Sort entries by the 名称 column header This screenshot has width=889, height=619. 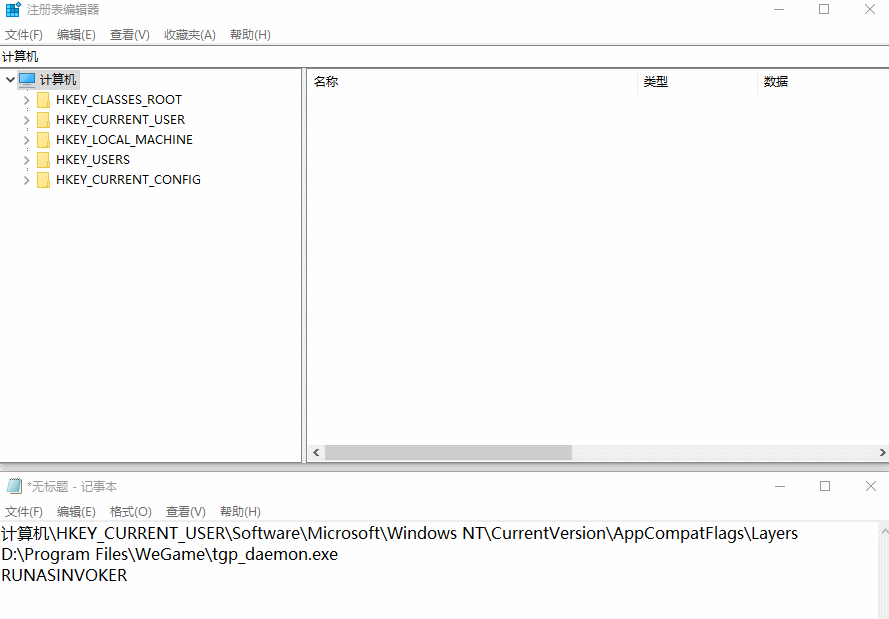327,81
